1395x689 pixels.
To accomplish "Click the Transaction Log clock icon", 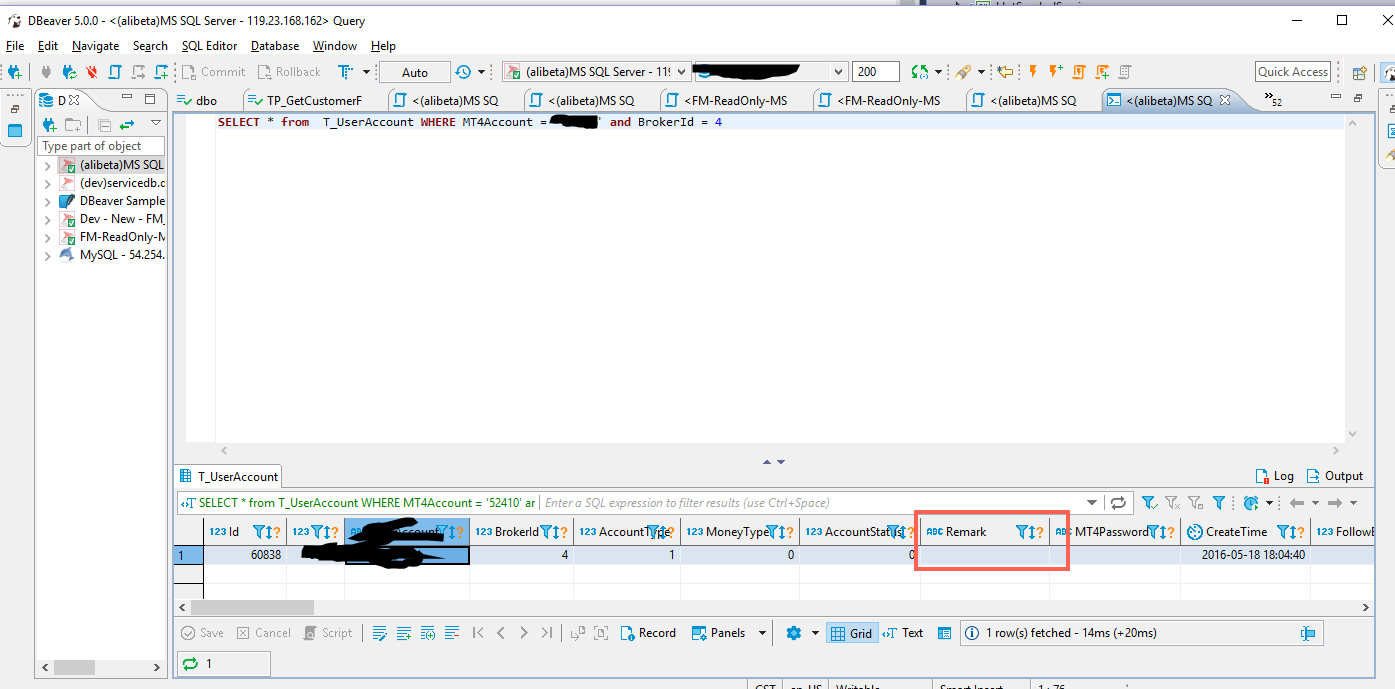I will (x=463, y=72).
